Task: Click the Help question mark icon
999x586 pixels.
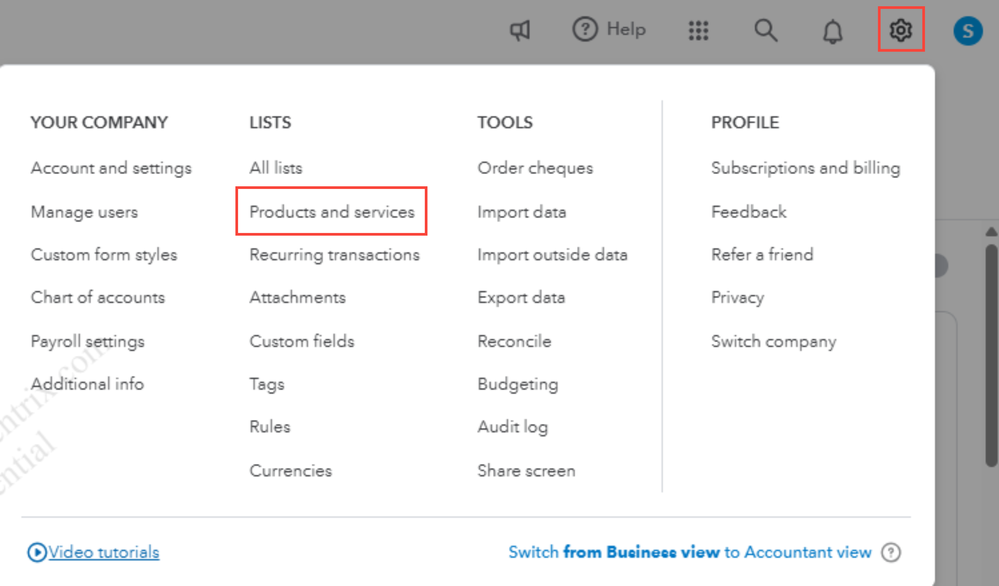Action: click(x=586, y=29)
